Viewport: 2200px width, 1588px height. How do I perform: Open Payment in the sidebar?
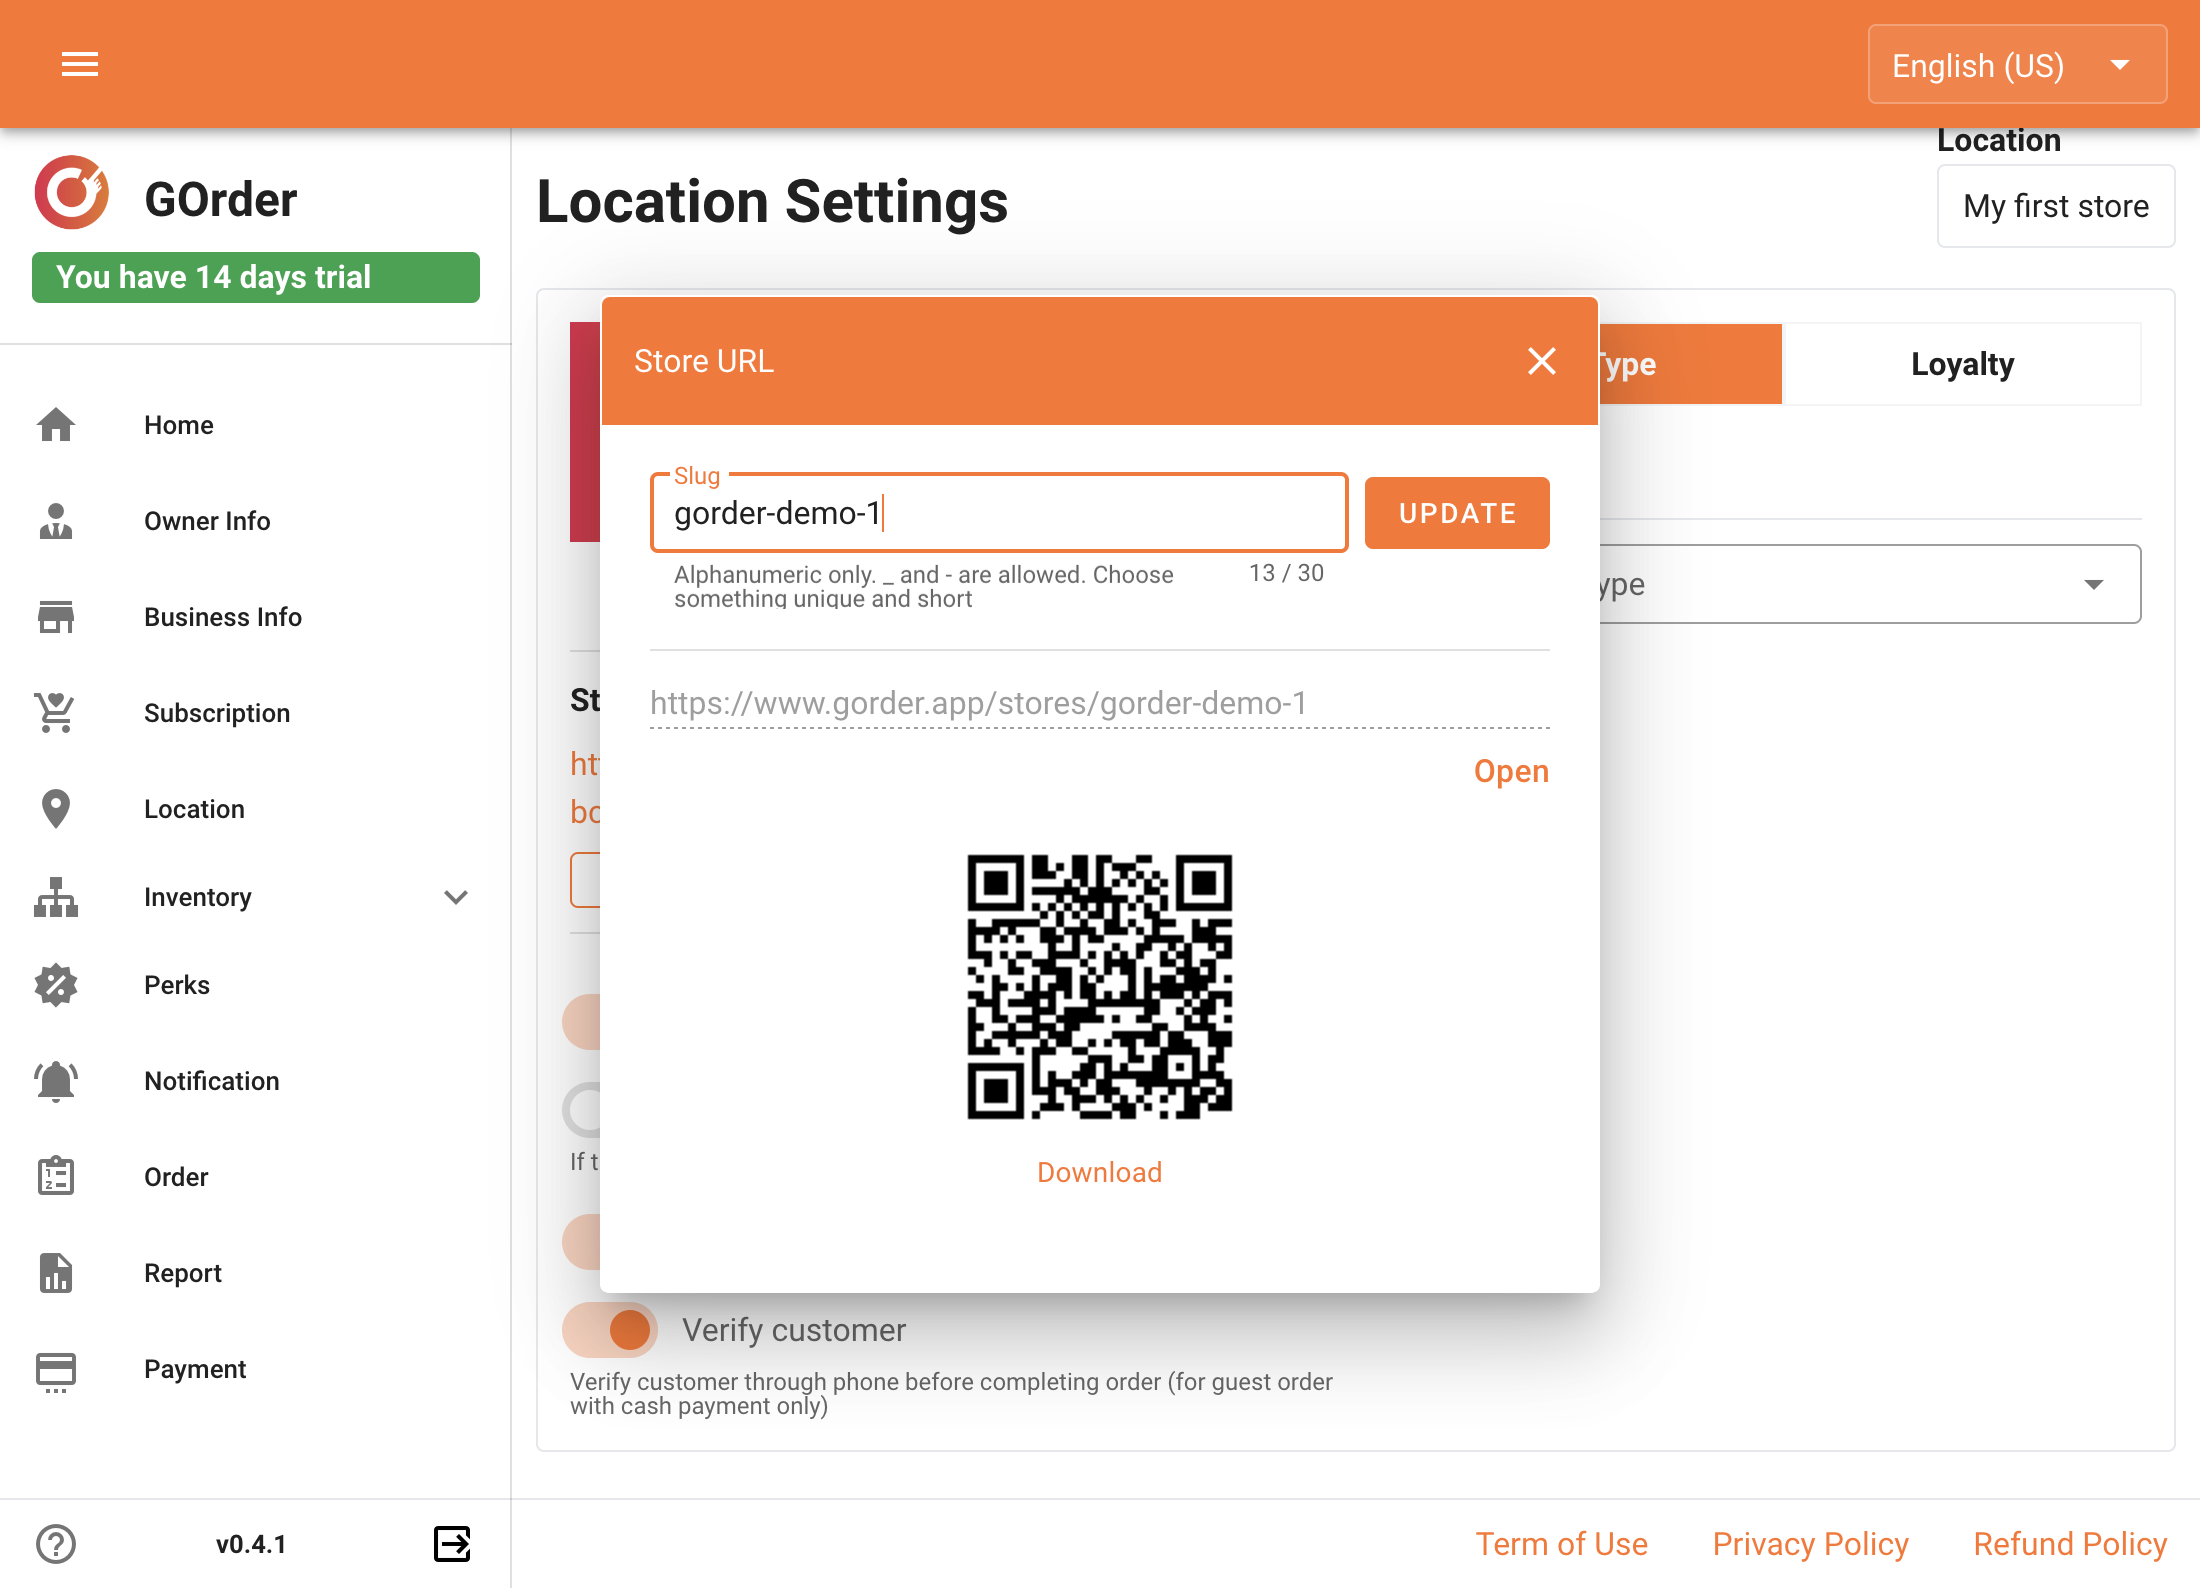pos(195,1369)
